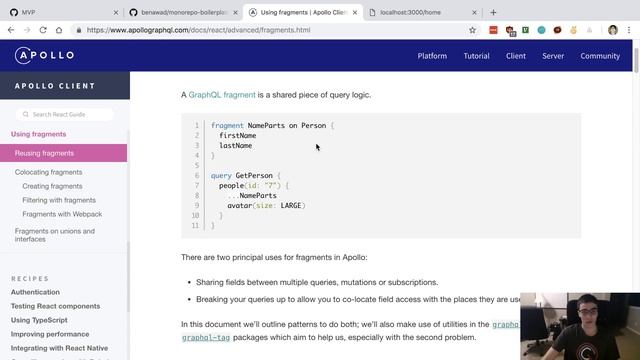
Task: Click the red rectangular extension icon
Action: pyautogui.click(x=493, y=30)
